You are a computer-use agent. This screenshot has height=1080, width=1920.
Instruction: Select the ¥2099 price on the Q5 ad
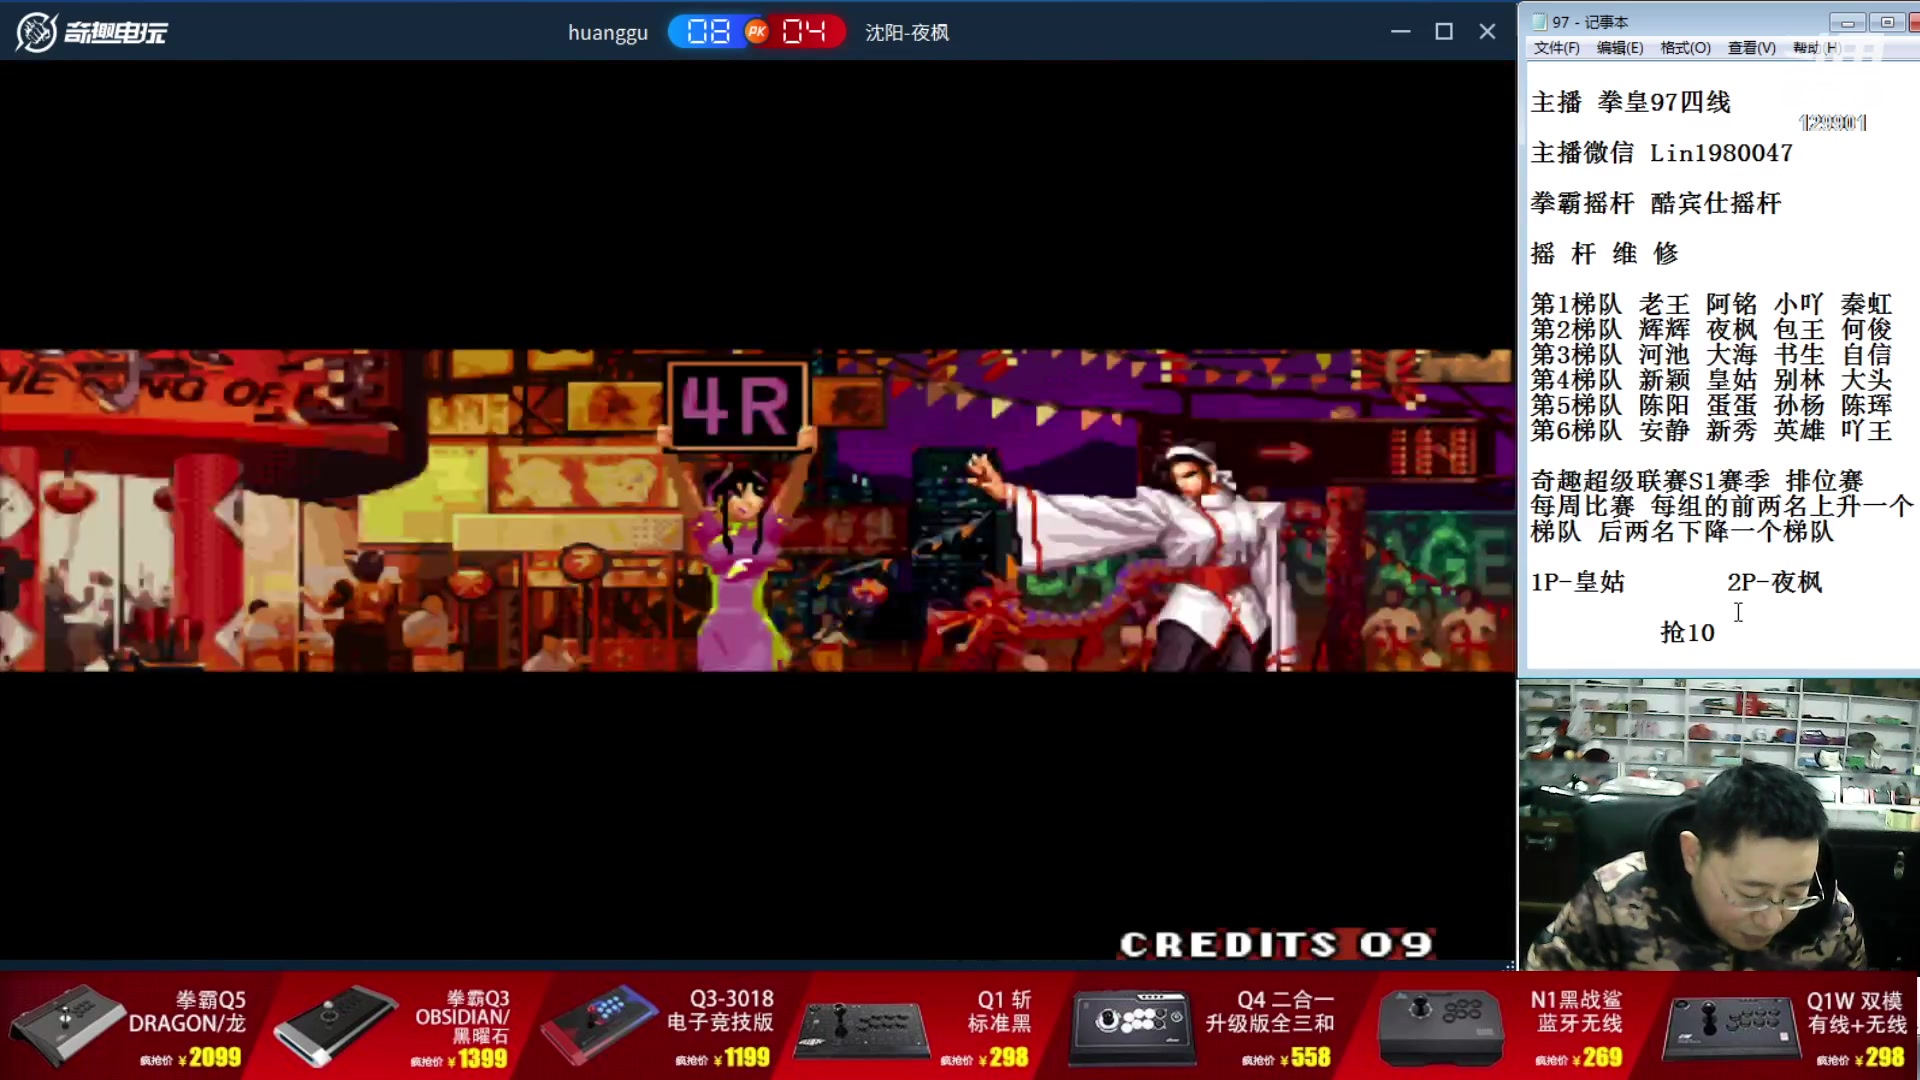click(x=208, y=1058)
